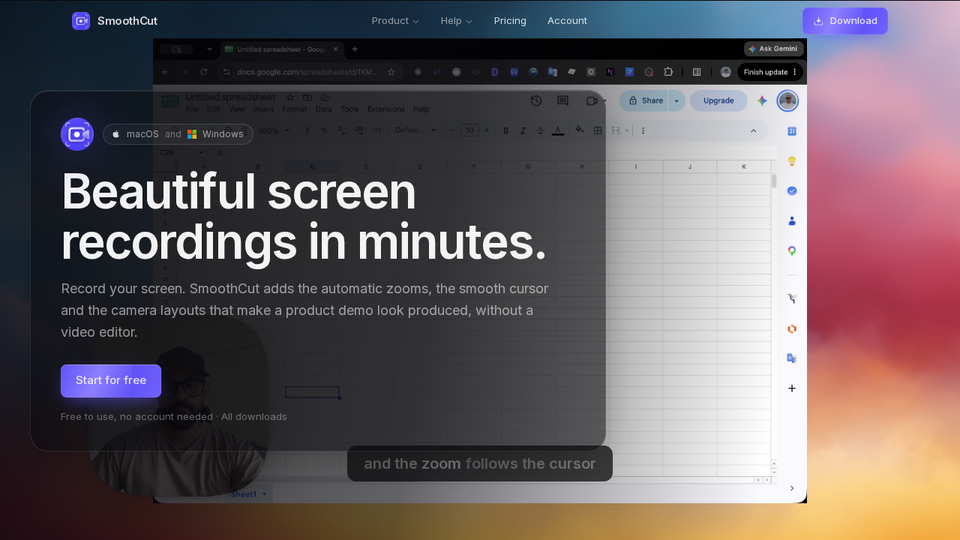
Task: Open the fill color bucket in Sheets
Action: (580, 130)
